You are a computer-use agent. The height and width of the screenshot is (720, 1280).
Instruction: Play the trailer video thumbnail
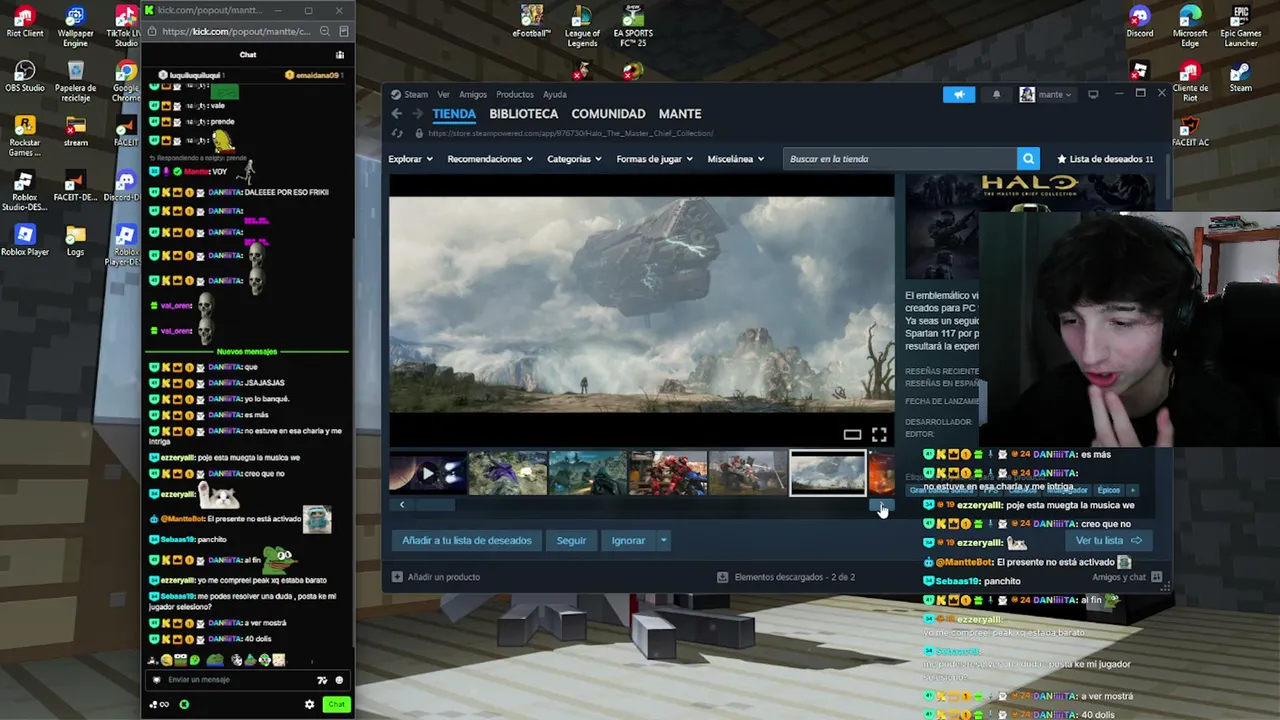click(x=427, y=474)
